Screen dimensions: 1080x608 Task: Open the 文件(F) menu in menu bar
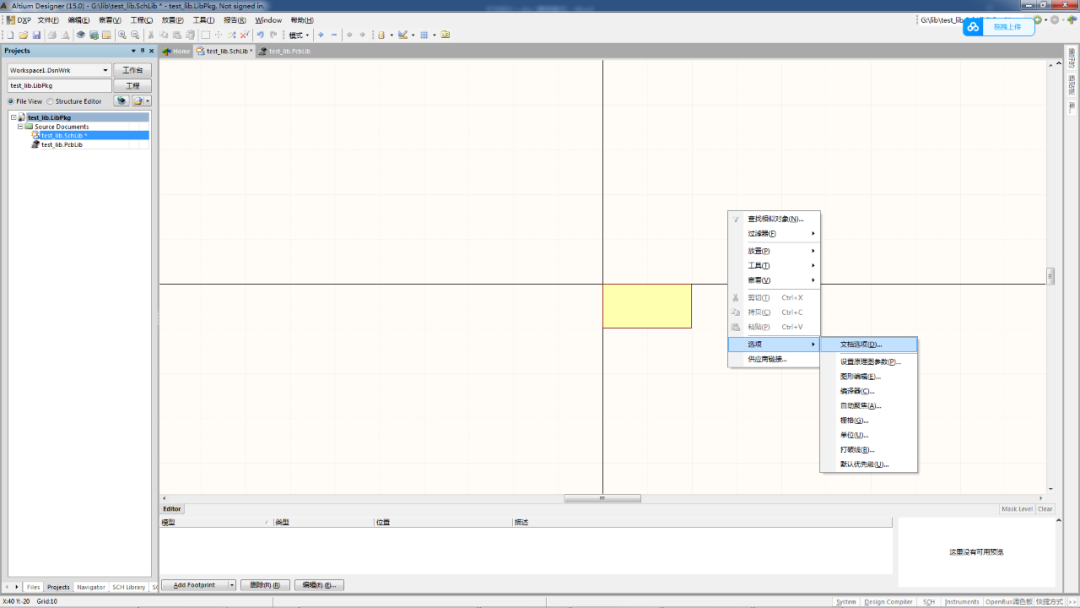(48, 20)
